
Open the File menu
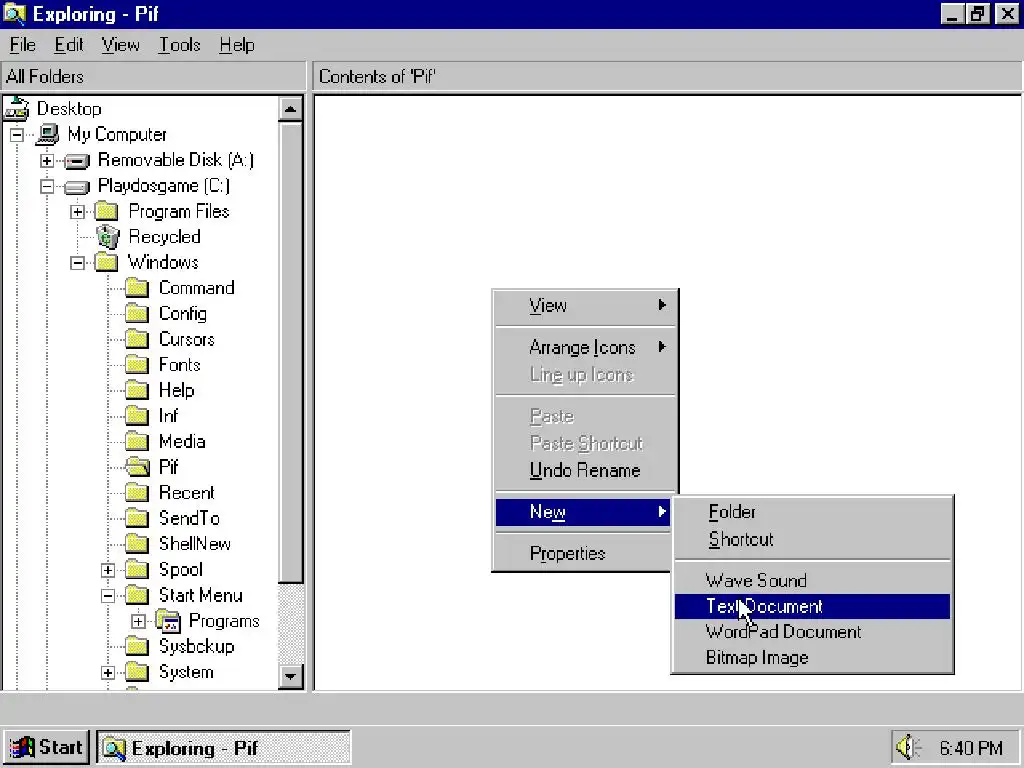[x=22, y=45]
